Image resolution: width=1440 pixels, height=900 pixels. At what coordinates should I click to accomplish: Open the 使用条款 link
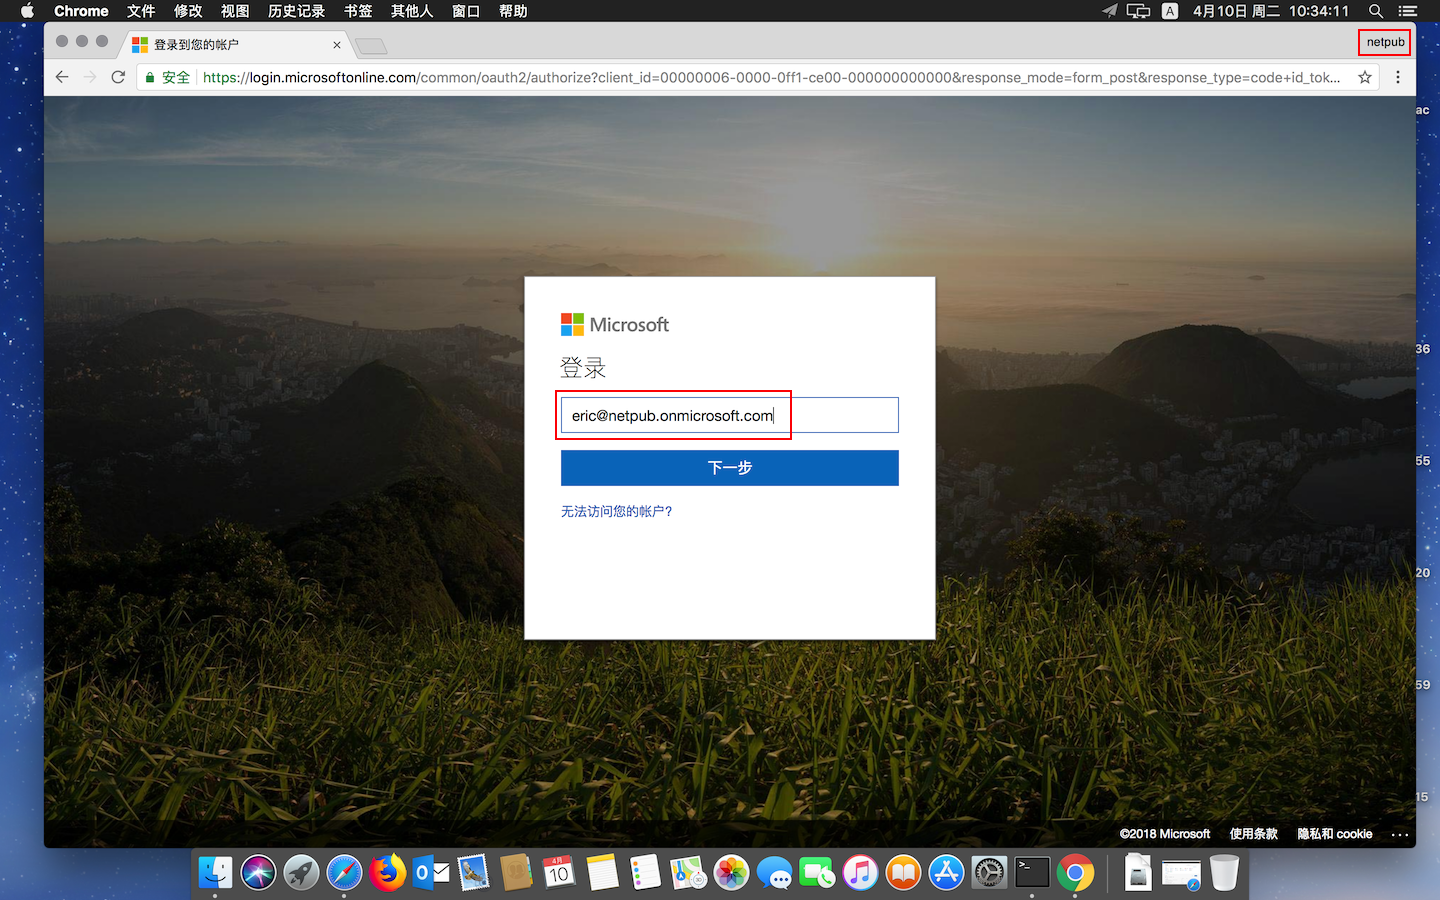1254,834
